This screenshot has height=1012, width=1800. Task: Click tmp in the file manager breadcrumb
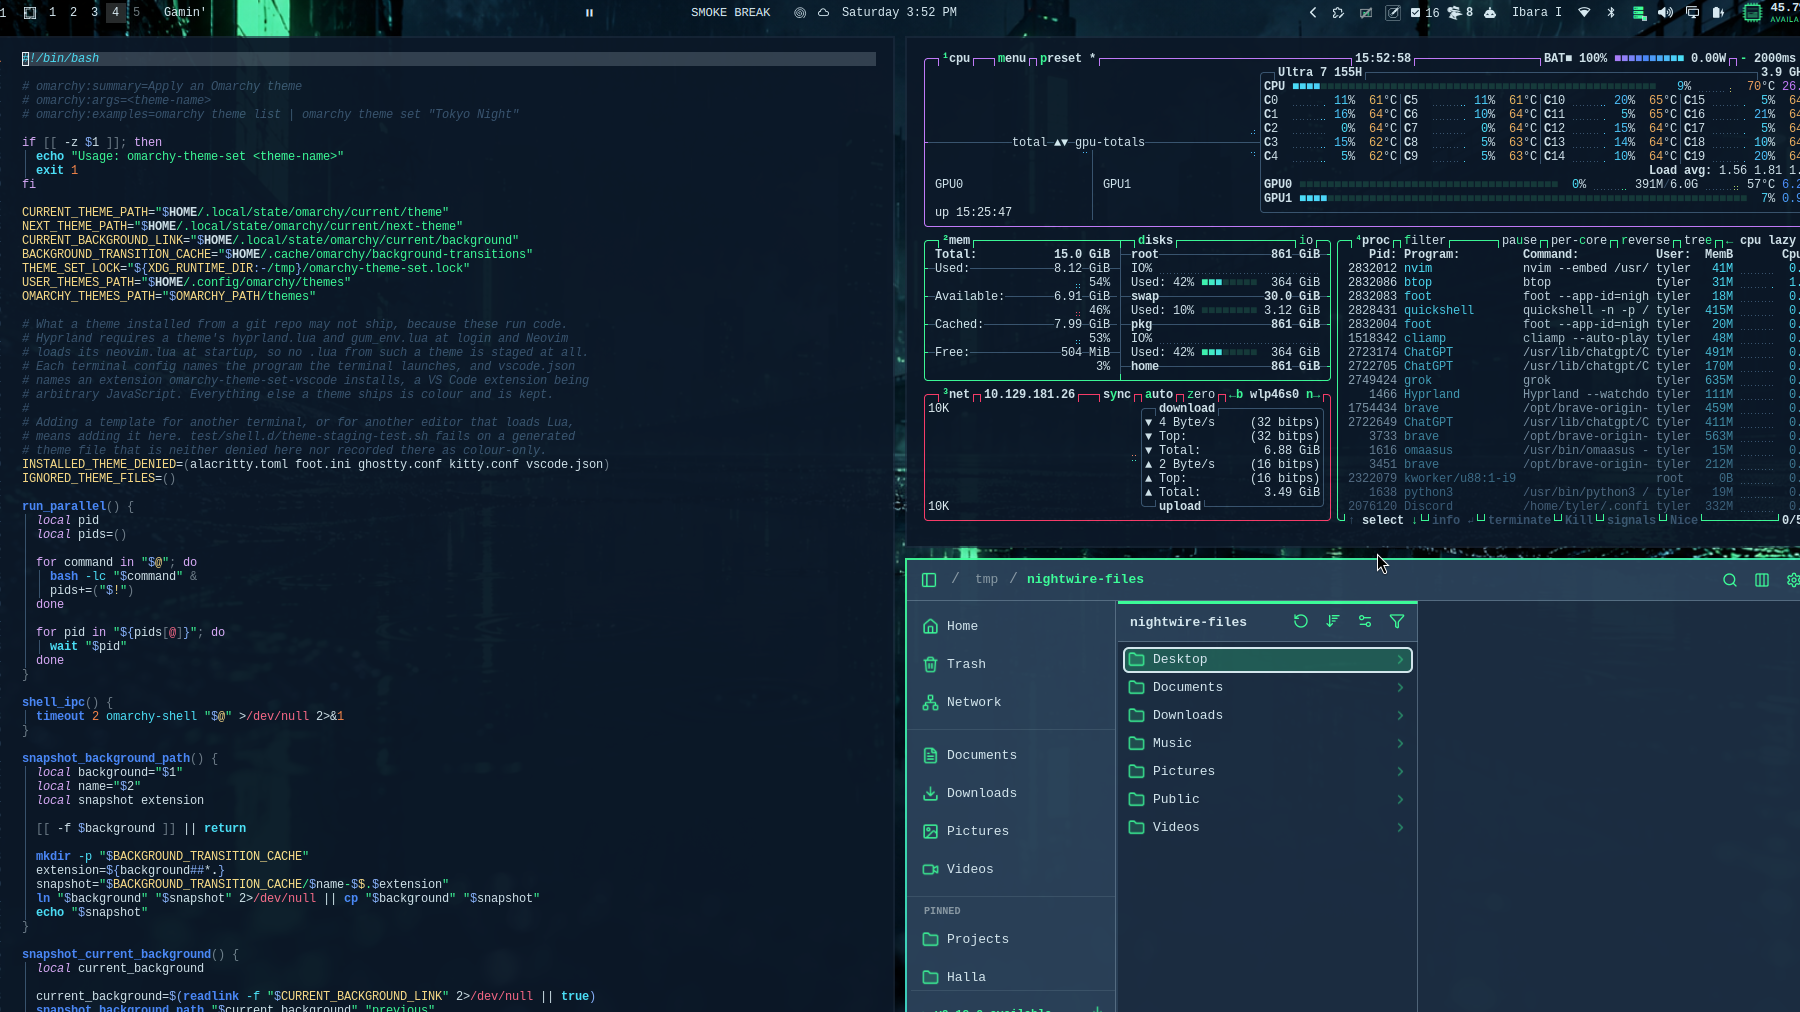pyautogui.click(x=986, y=579)
